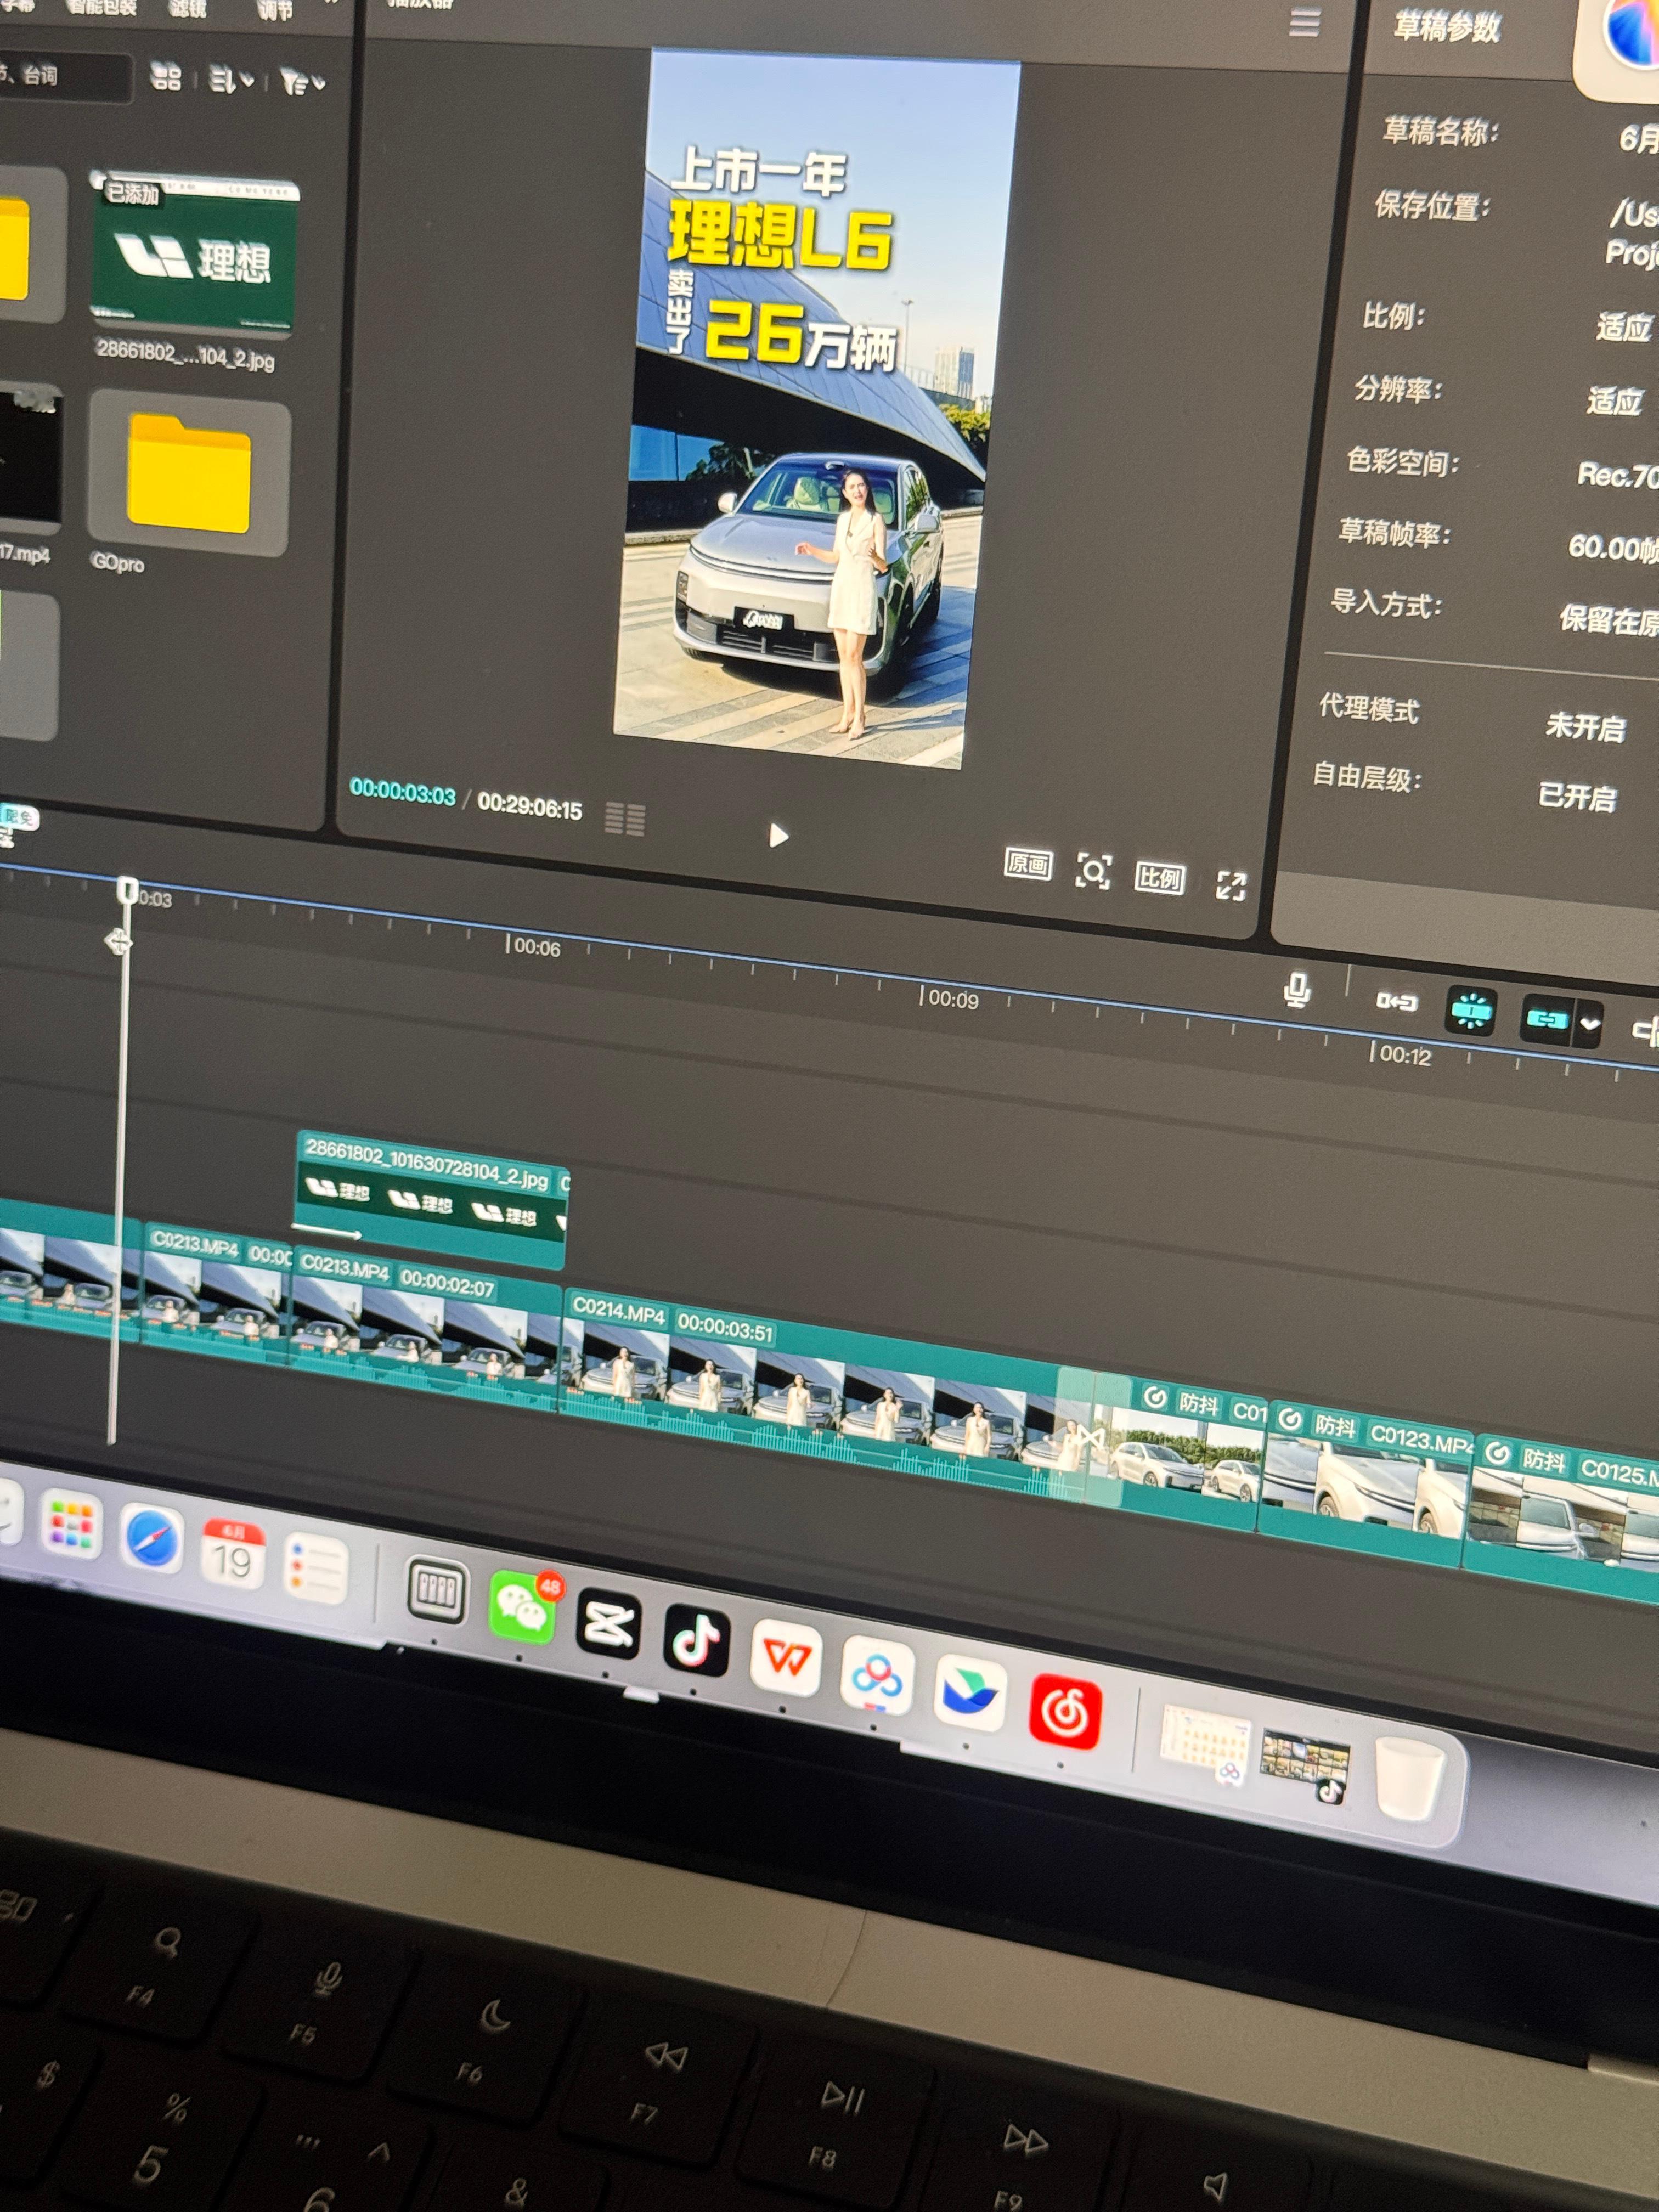Open the 调节 adjustment tab
The width and height of the screenshot is (1659, 2212).
click(x=275, y=10)
